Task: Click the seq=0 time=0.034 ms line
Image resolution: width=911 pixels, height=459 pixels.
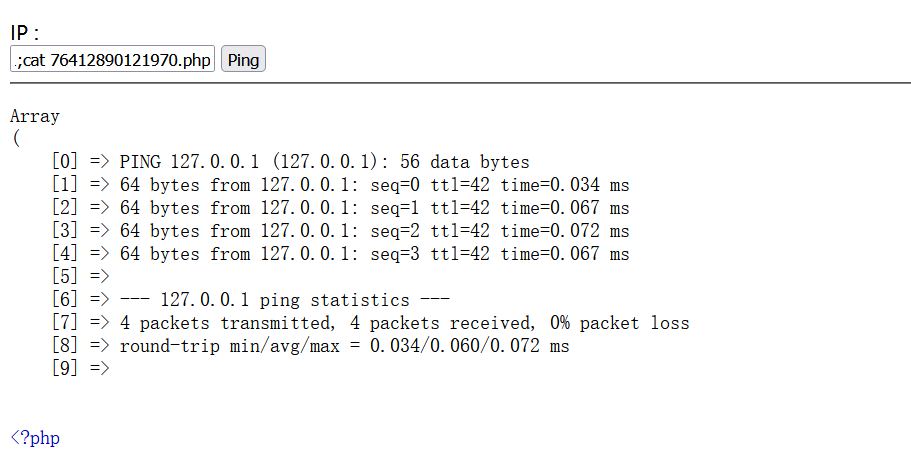Action: pyautogui.click(x=340, y=185)
